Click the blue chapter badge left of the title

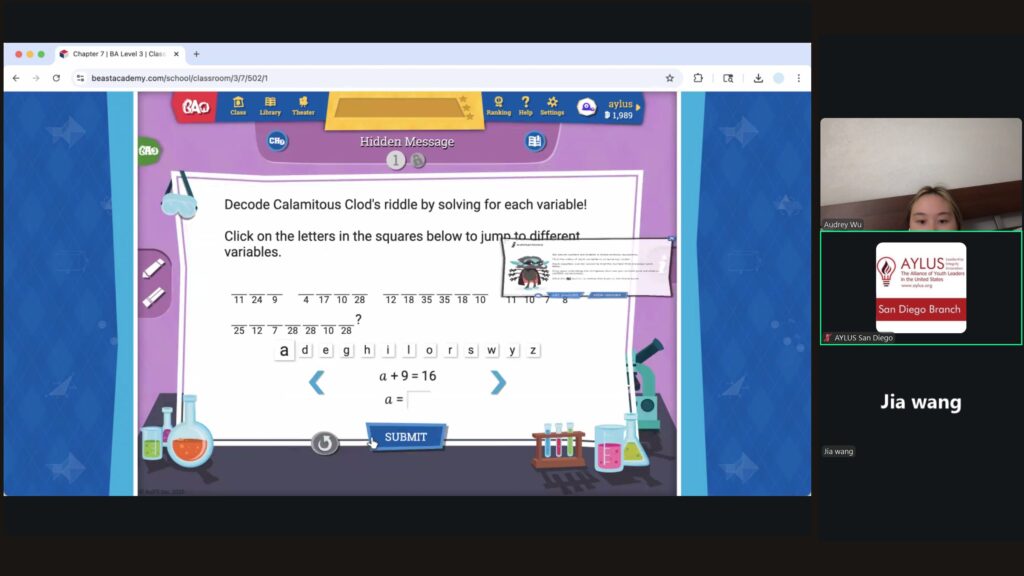coord(277,142)
